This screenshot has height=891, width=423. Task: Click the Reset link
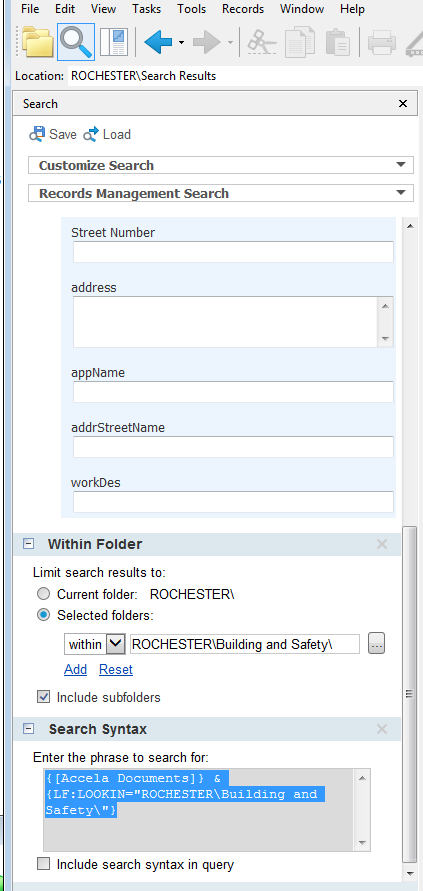pyautogui.click(x=116, y=669)
